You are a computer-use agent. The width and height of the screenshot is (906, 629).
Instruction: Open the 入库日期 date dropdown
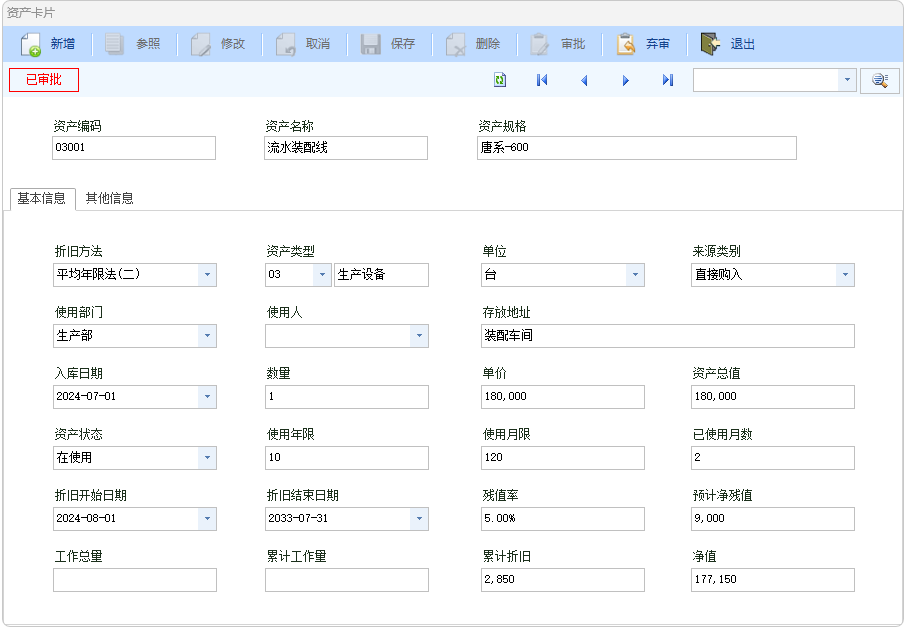pos(207,397)
